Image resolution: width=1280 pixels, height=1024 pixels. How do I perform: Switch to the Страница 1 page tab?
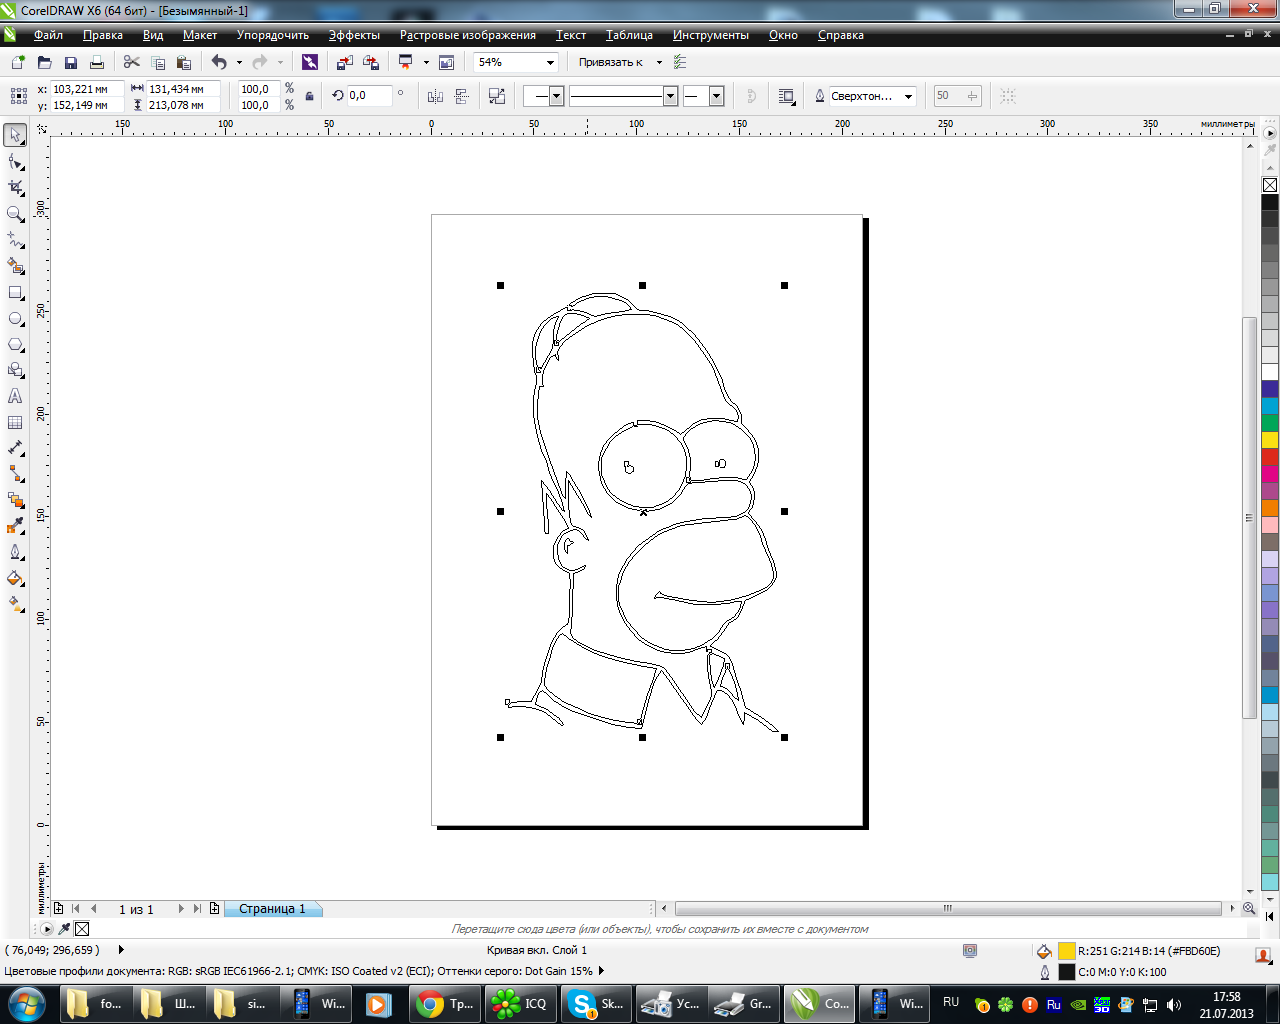(x=272, y=909)
